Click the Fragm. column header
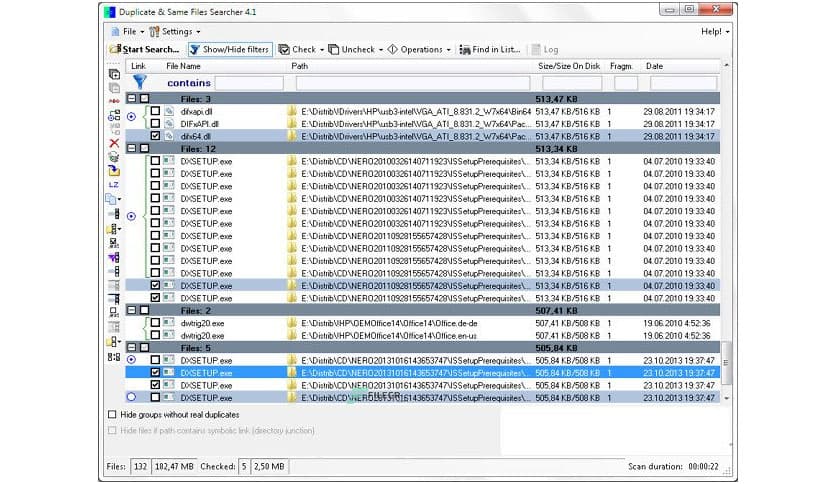Screen dimensions: 836x484 (x=621, y=66)
